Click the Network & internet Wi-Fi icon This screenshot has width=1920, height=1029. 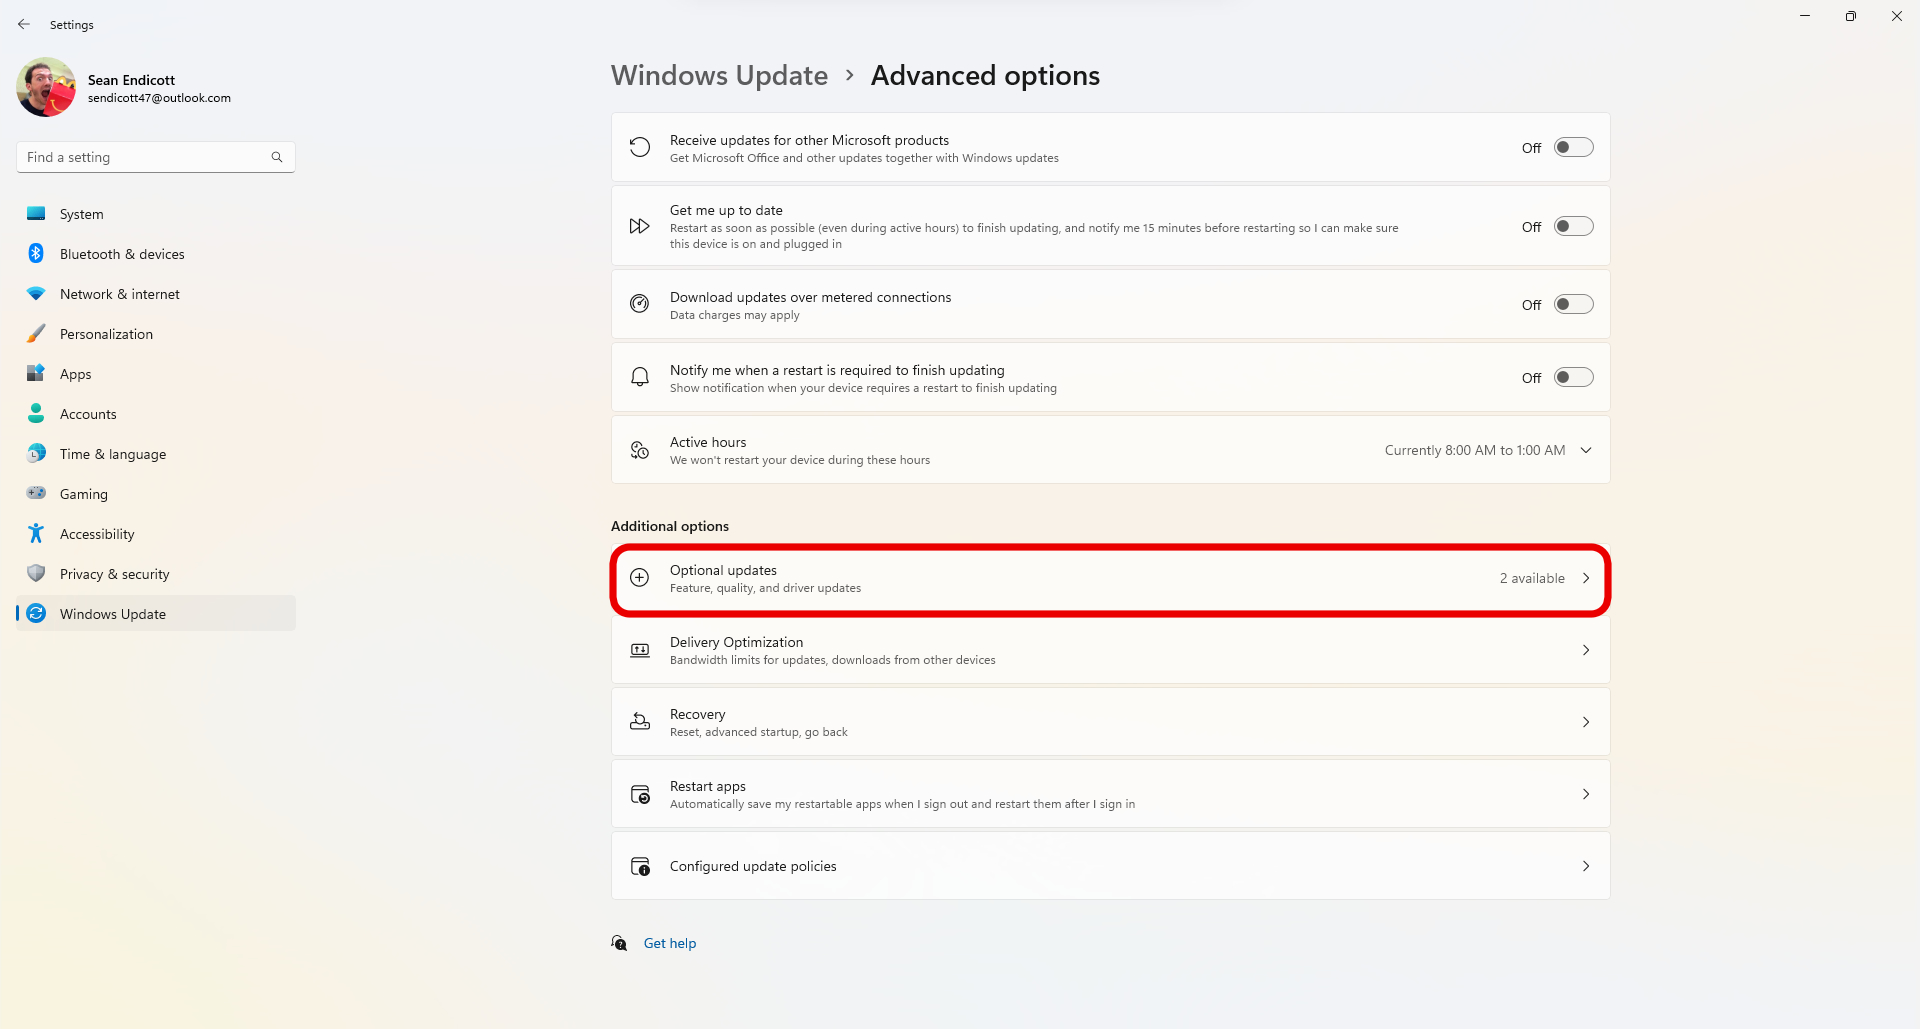click(36, 294)
